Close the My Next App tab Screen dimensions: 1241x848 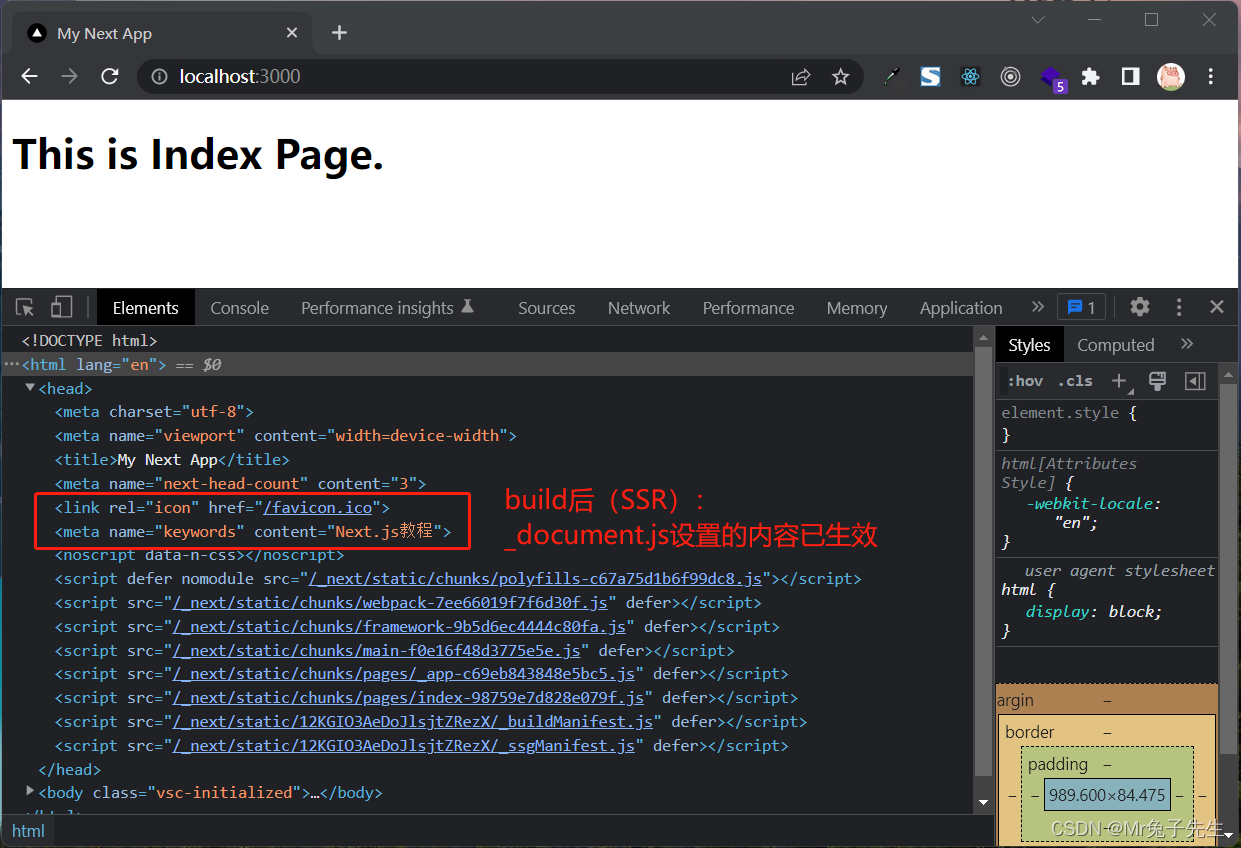tap(292, 33)
